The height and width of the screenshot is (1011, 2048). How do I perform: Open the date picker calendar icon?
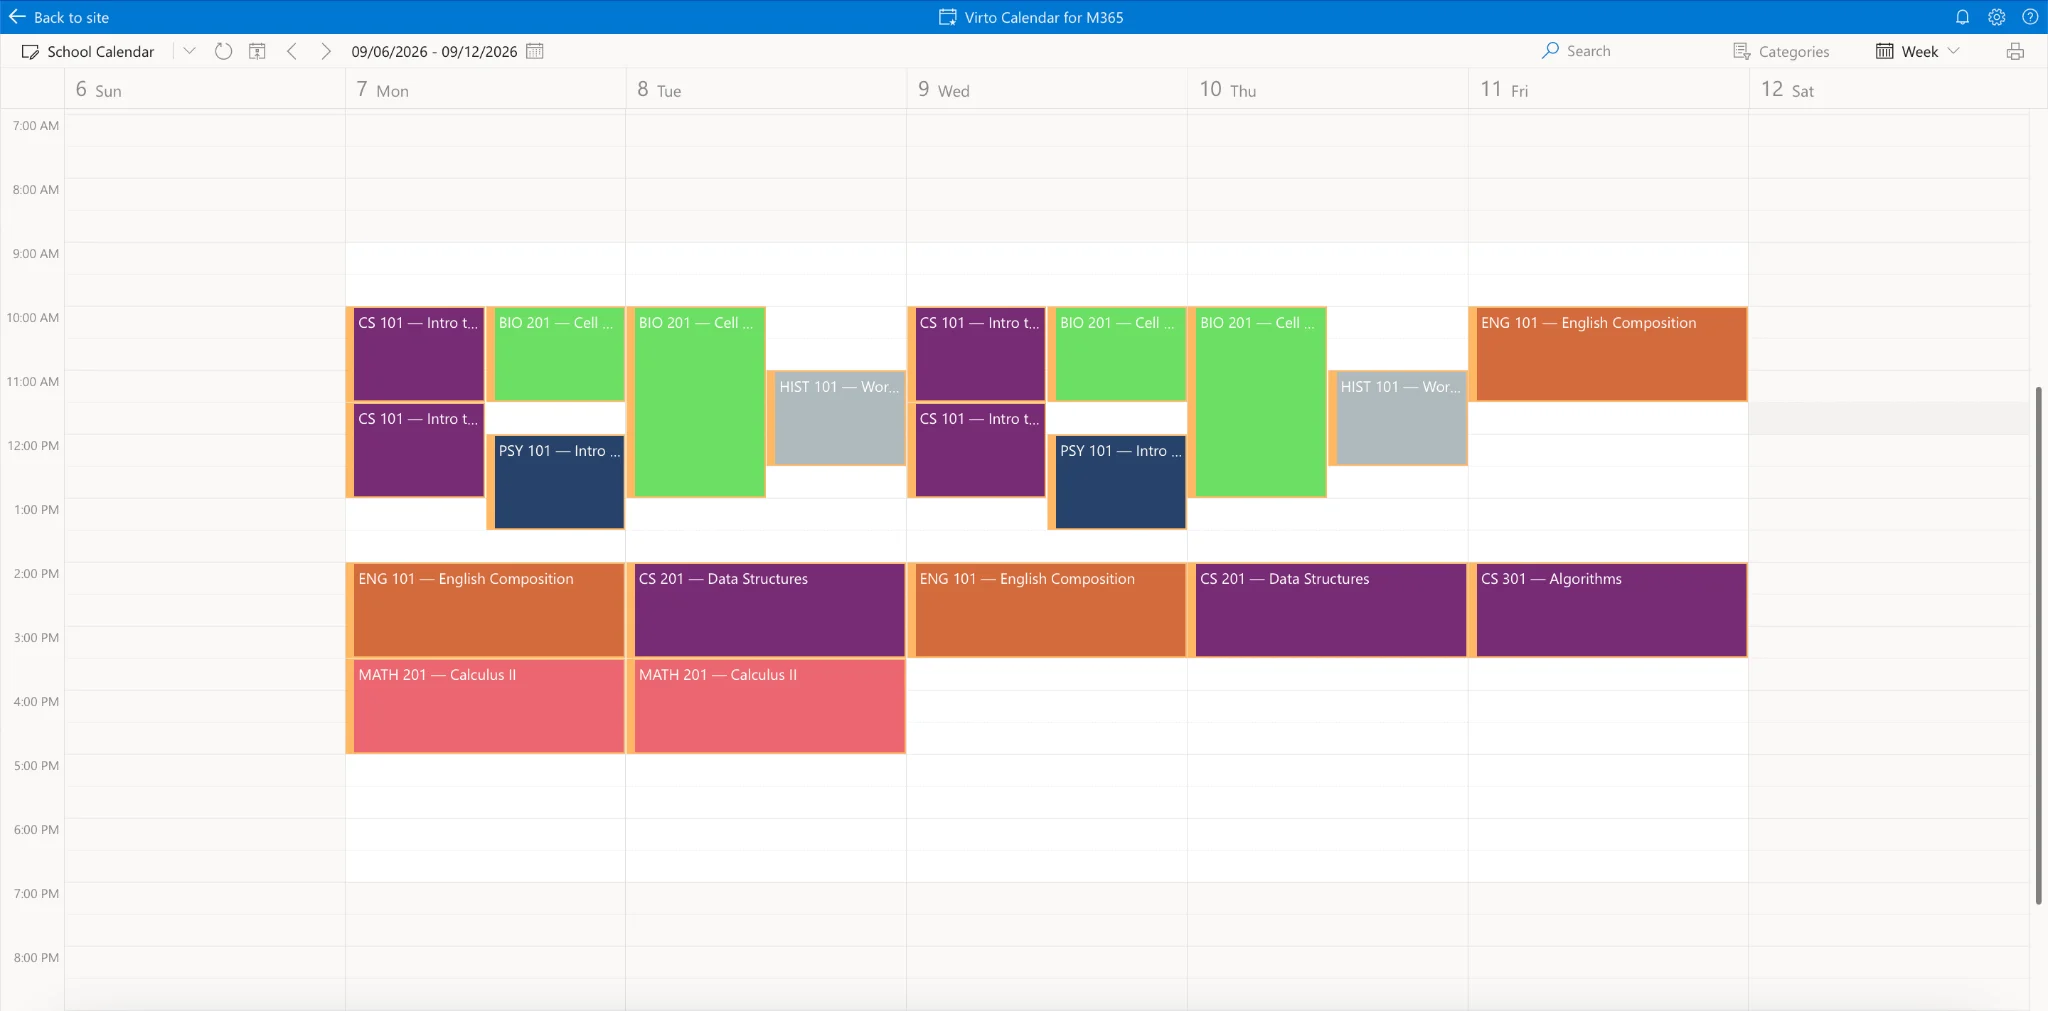click(x=535, y=51)
